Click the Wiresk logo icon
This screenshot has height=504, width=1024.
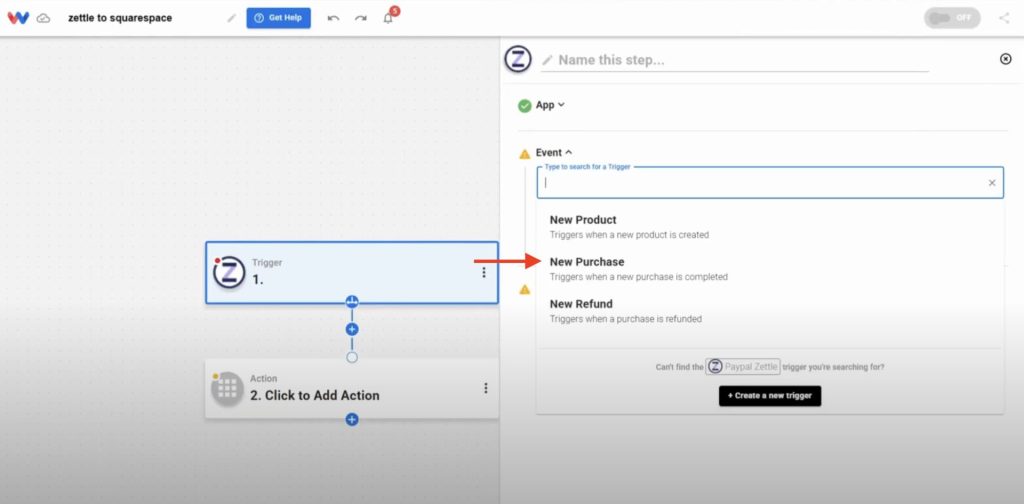18,18
